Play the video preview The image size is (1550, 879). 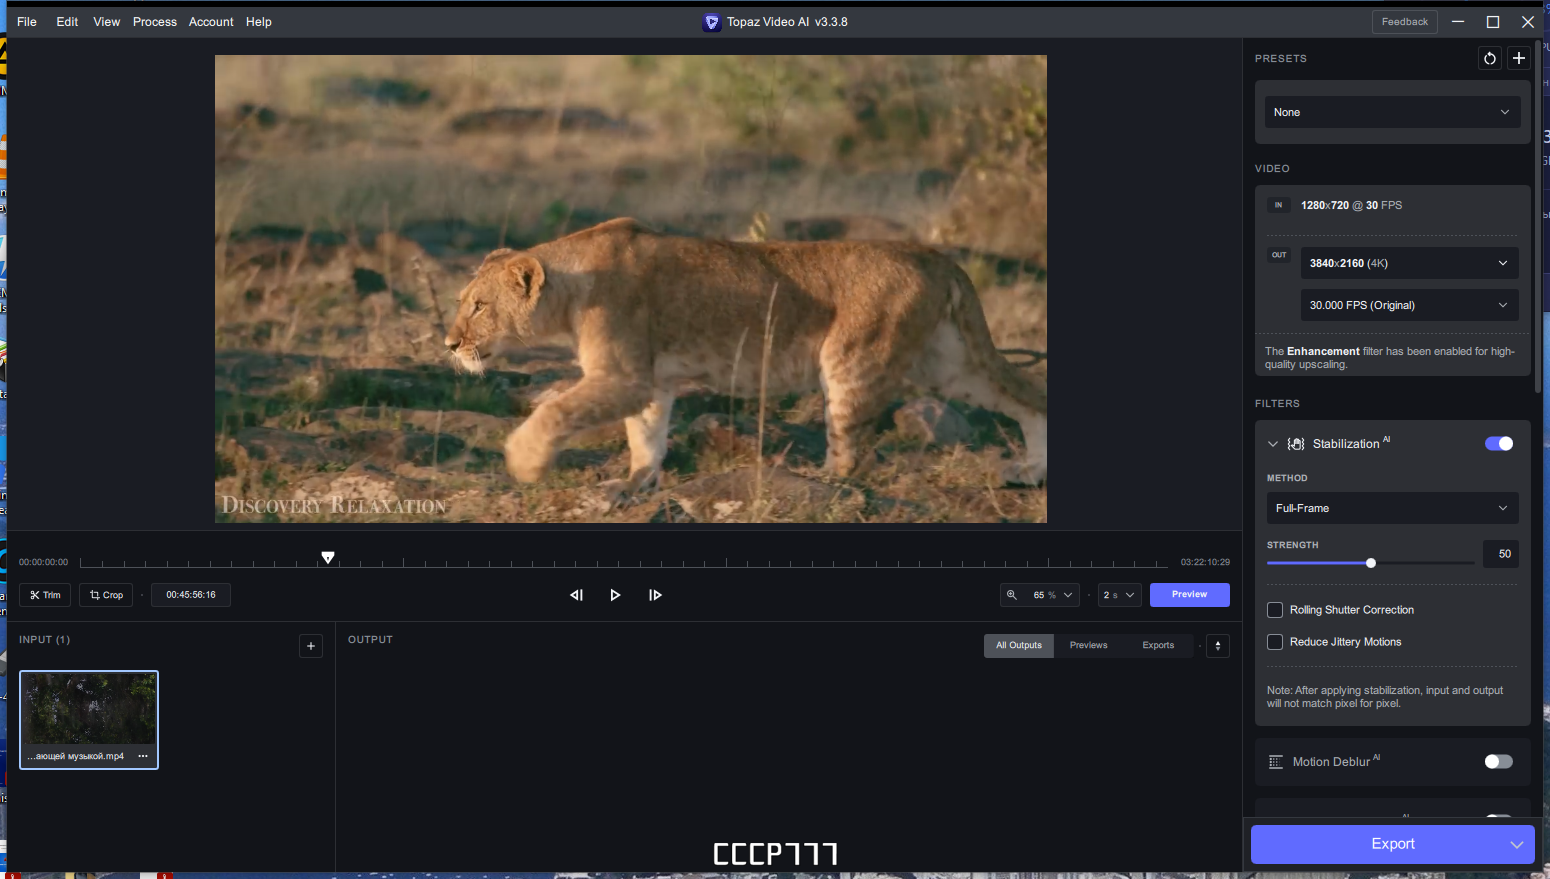point(615,595)
